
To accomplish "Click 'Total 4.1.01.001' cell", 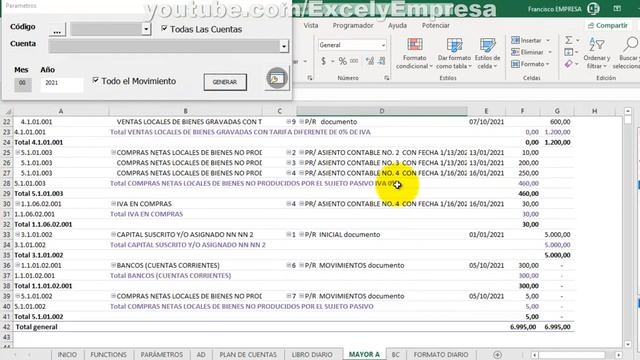I will pyautogui.click(x=39, y=142).
